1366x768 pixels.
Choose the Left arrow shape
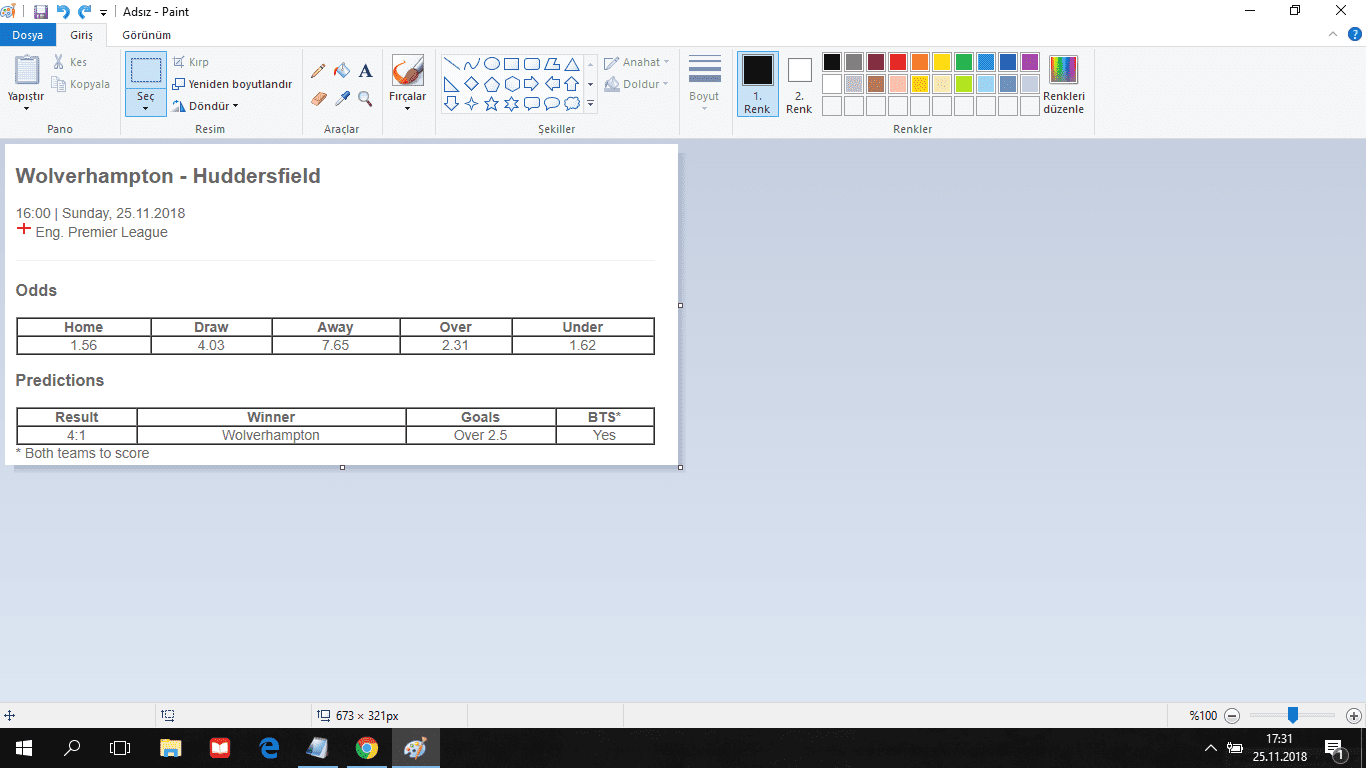(x=552, y=84)
